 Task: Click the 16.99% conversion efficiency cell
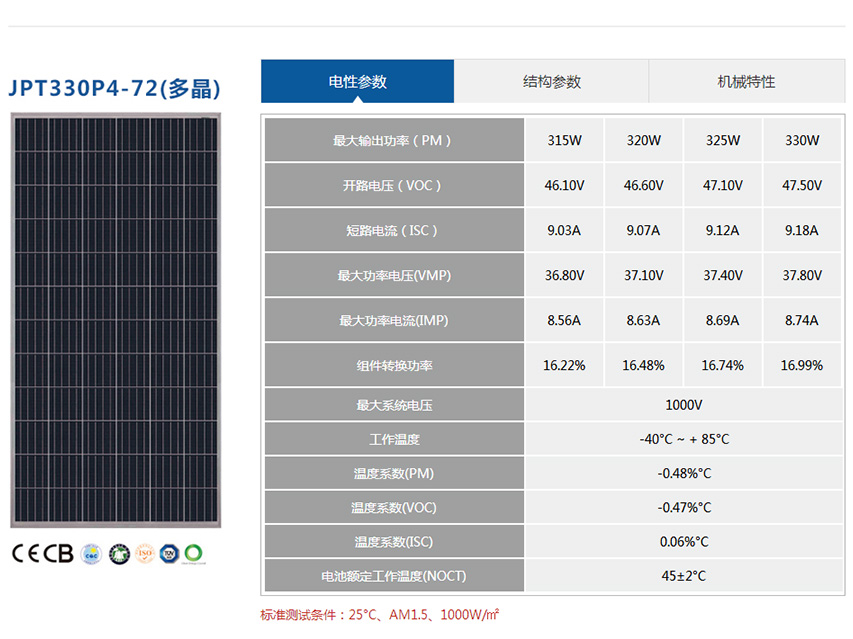point(801,366)
